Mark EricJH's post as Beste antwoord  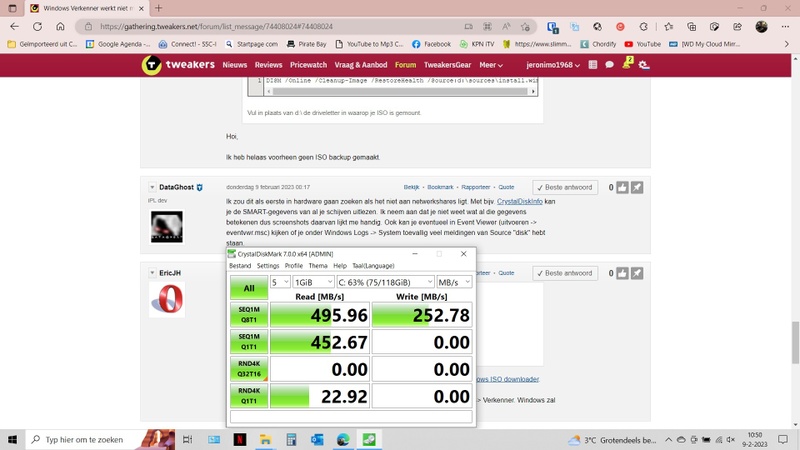click(565, 273)
